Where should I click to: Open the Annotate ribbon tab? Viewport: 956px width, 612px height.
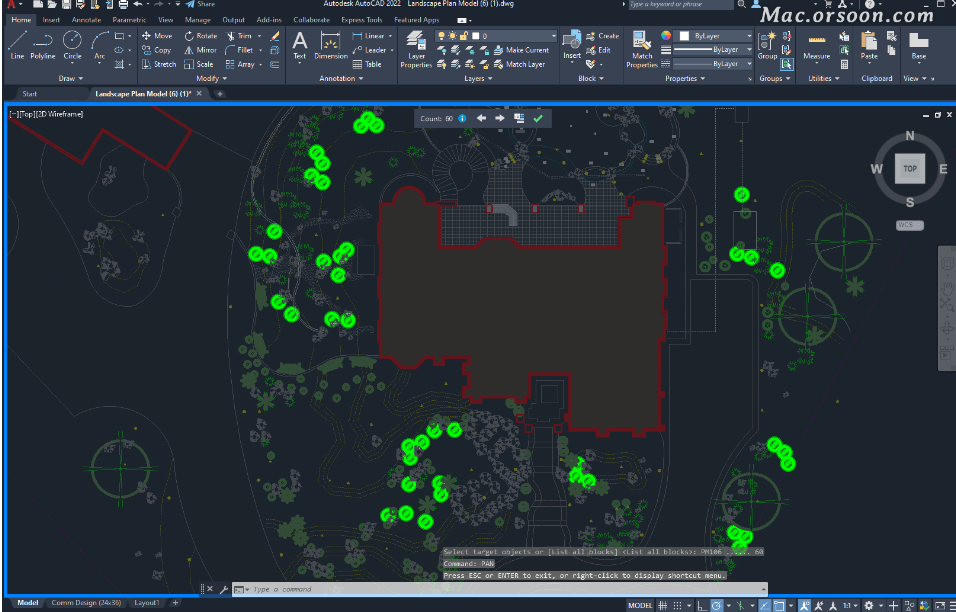[86, 20]
